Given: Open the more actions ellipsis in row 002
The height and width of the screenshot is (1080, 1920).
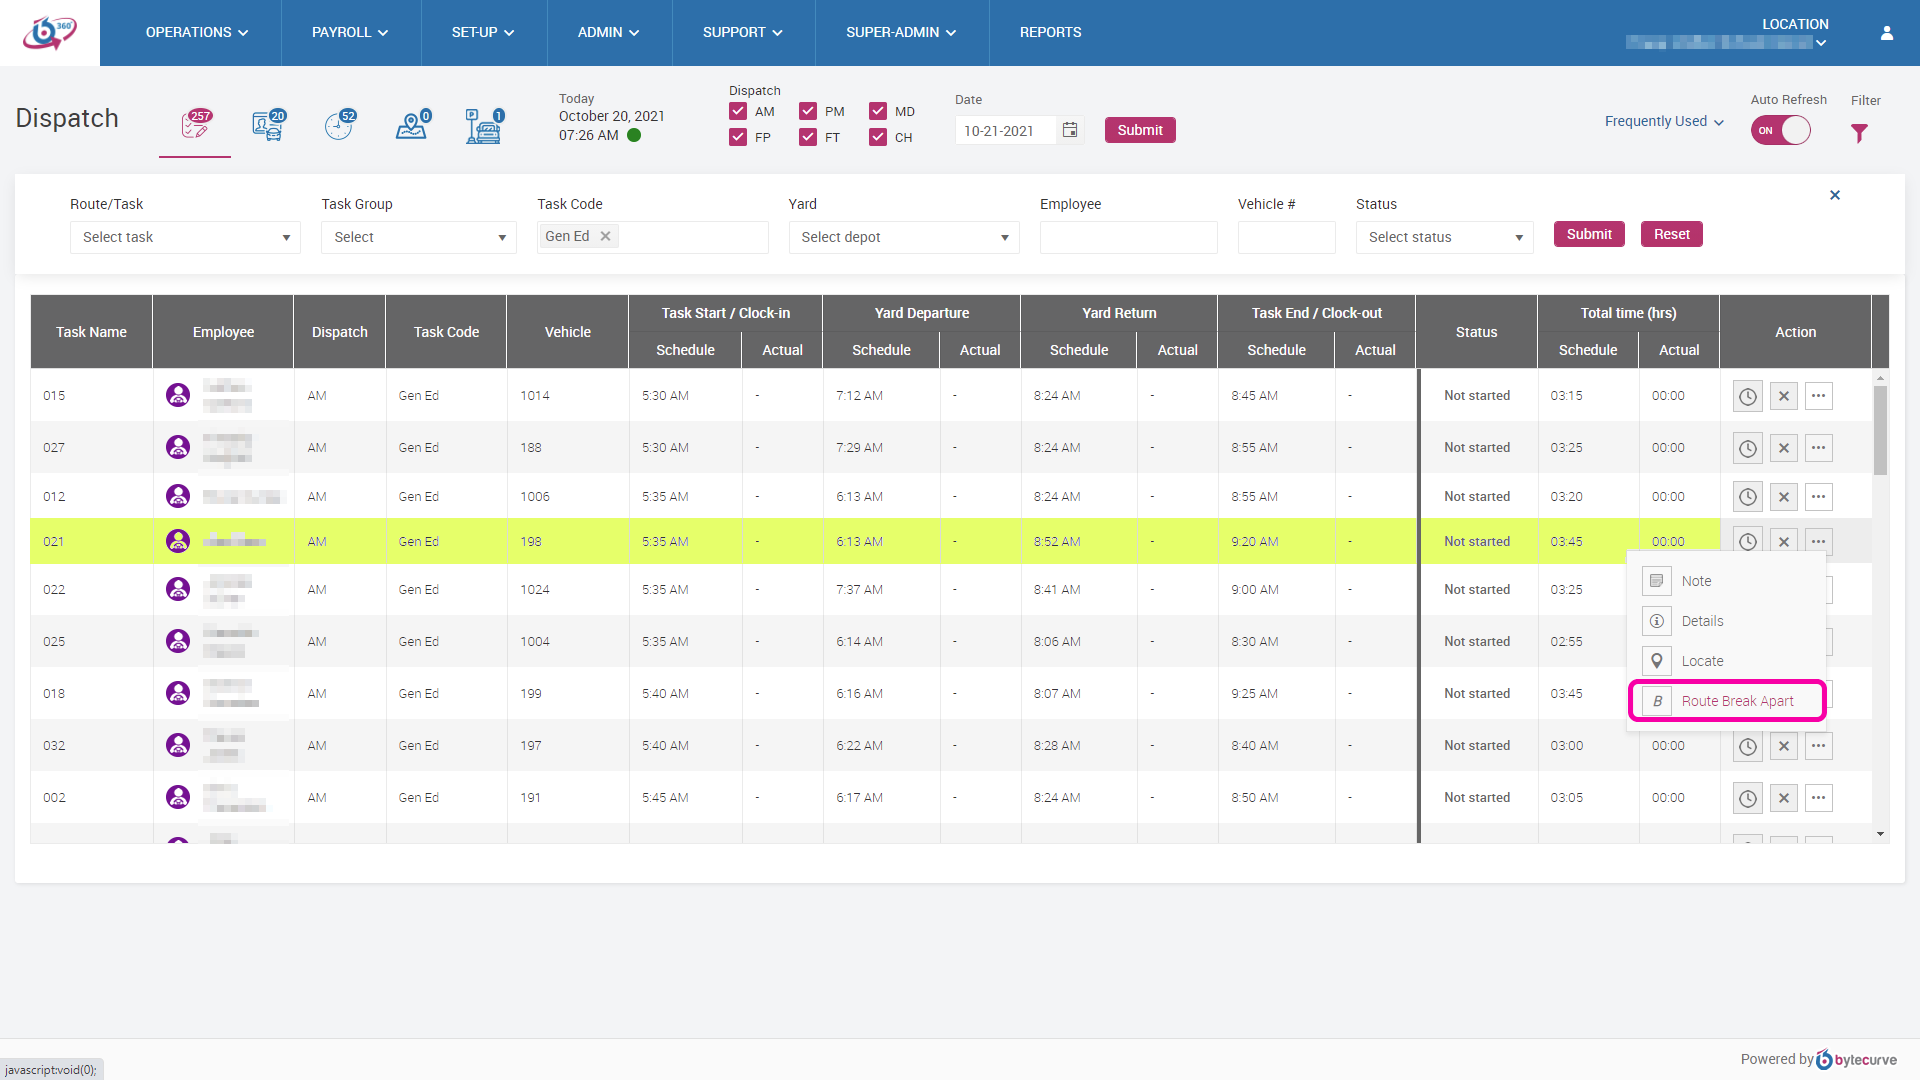Looking at the screenshot, I should 1818,798.
